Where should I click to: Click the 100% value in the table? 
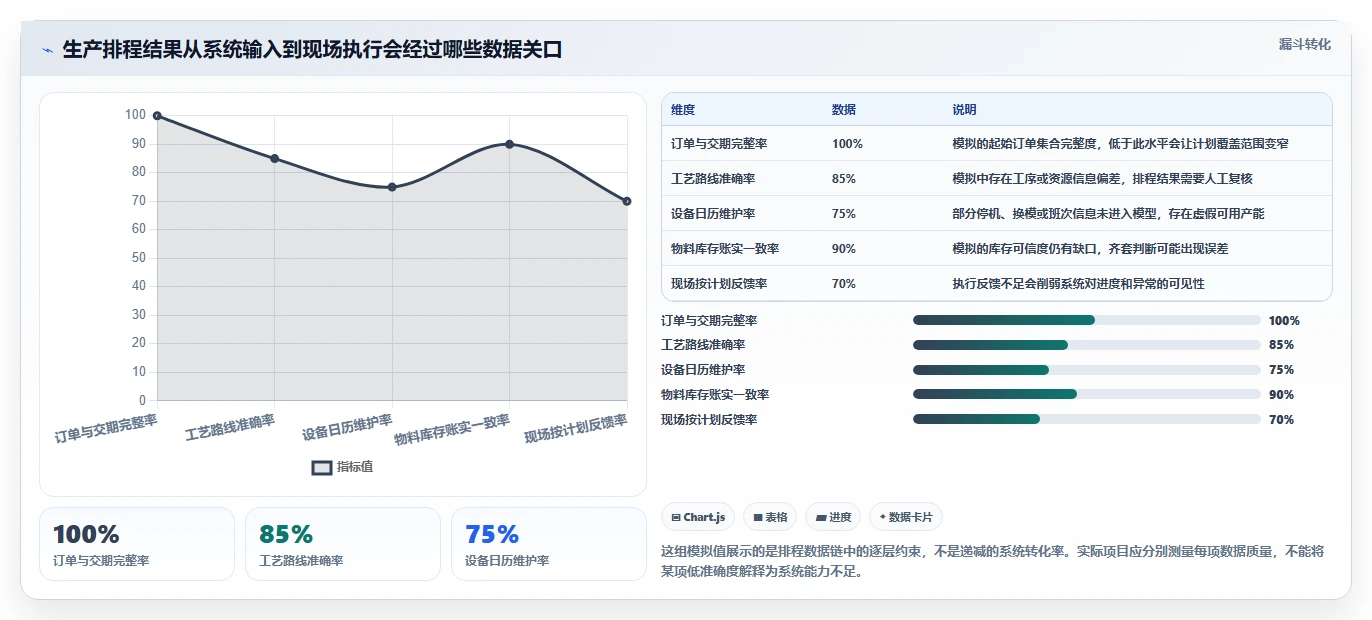point(847,144)
